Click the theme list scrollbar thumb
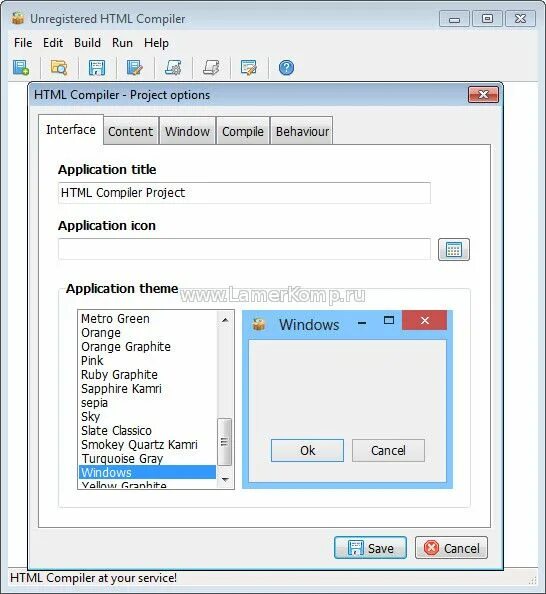 tap(225, 441)
